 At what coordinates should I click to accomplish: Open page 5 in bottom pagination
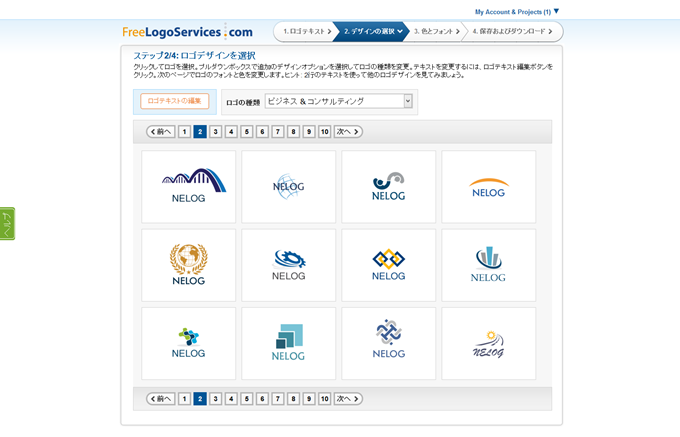click(x=247, y=399)
